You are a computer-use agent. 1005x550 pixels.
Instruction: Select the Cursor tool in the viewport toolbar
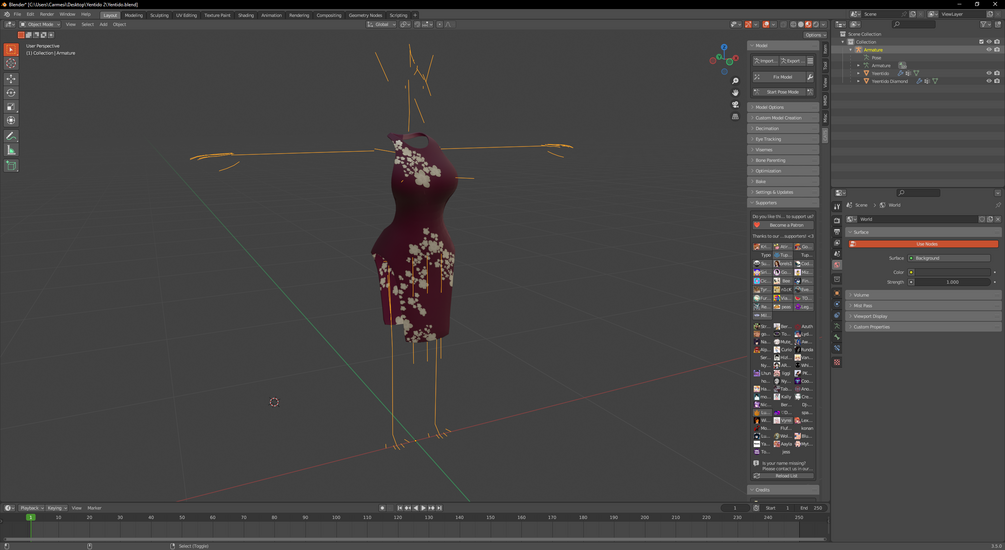pyautogui.click(x=11, y=64)
